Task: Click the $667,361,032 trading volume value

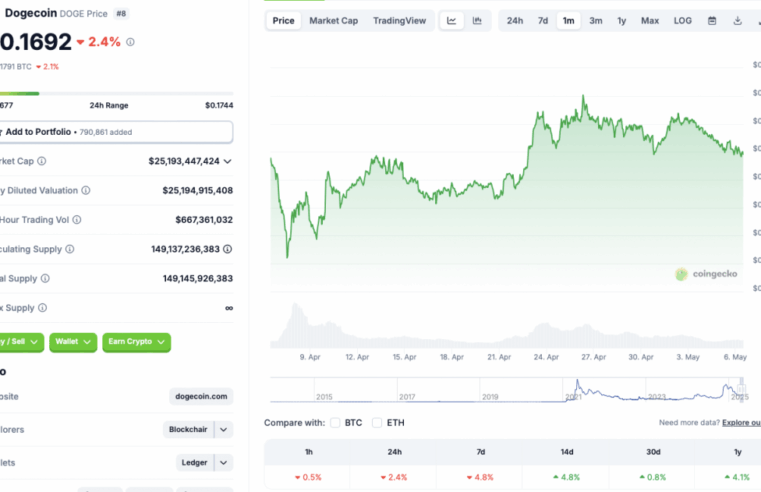Action: pos(204,220)
